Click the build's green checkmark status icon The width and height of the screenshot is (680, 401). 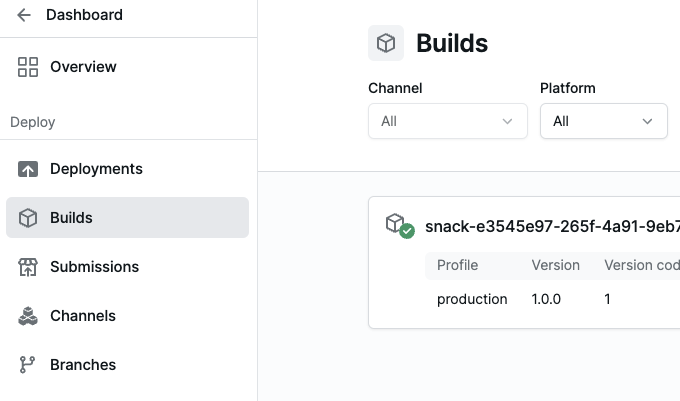coord(407,231)
